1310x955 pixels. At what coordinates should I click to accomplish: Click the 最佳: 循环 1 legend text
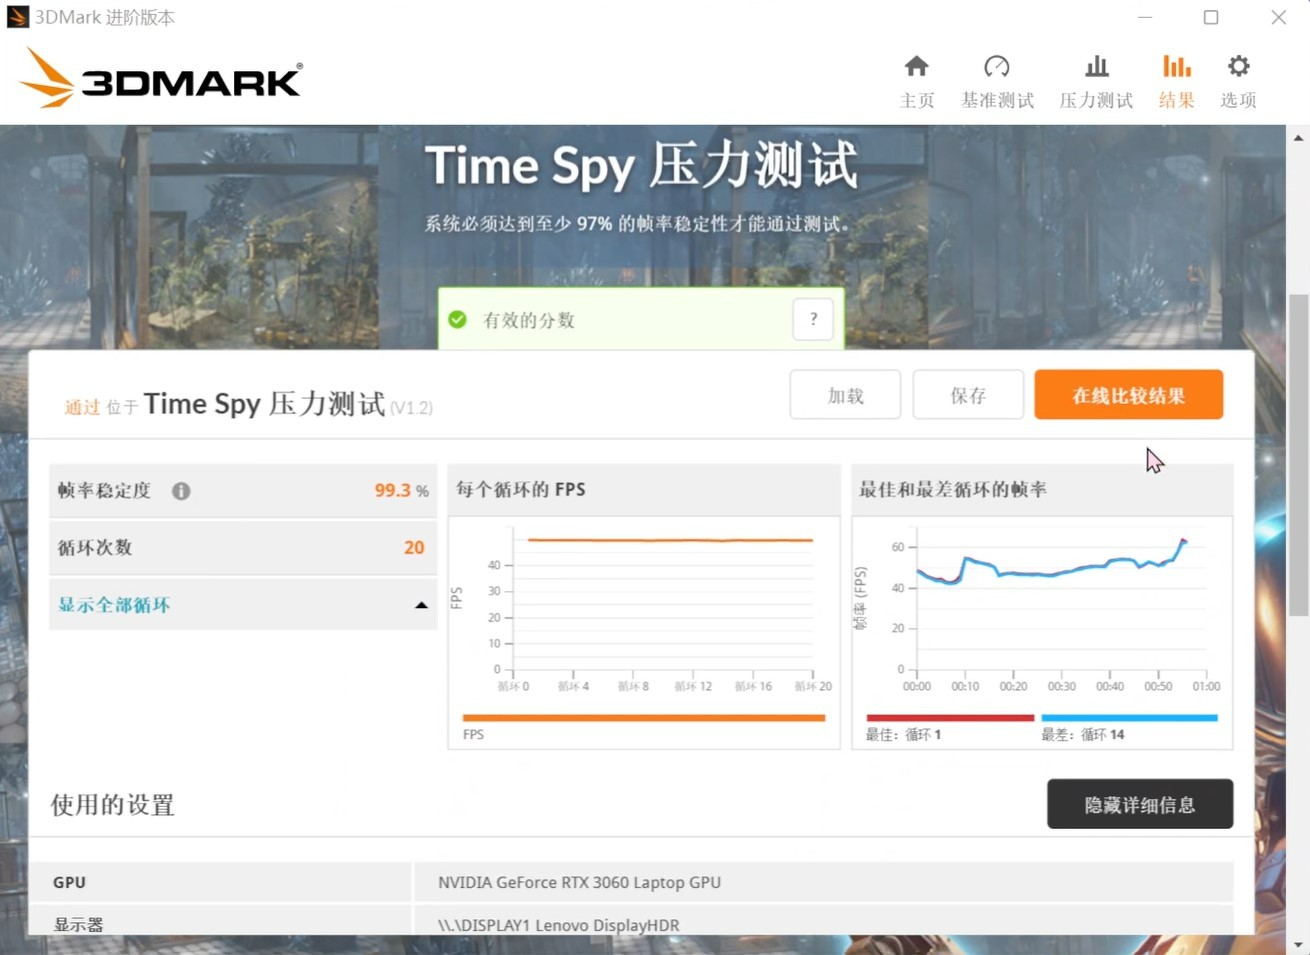903,734
